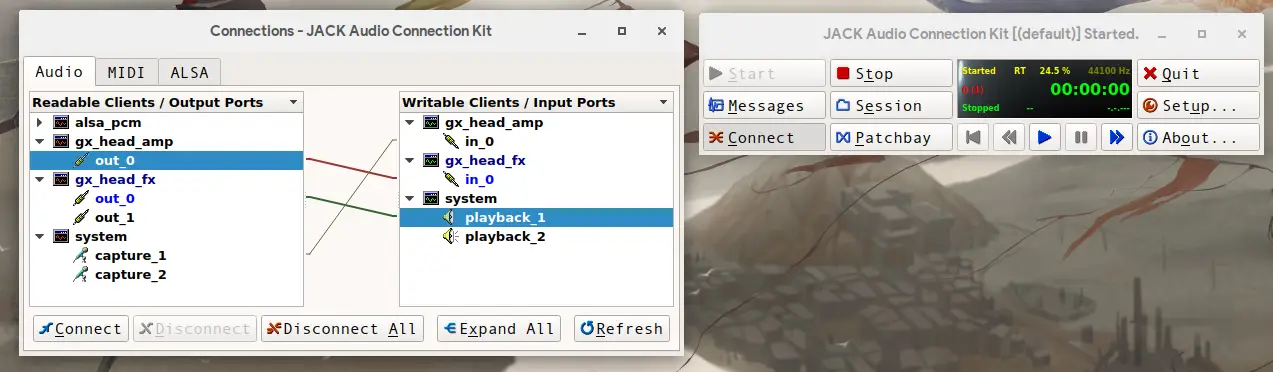This screenshot has height=372, width=1273.
Task: Click the transport pause button
Action: [x=1080, y=137]
